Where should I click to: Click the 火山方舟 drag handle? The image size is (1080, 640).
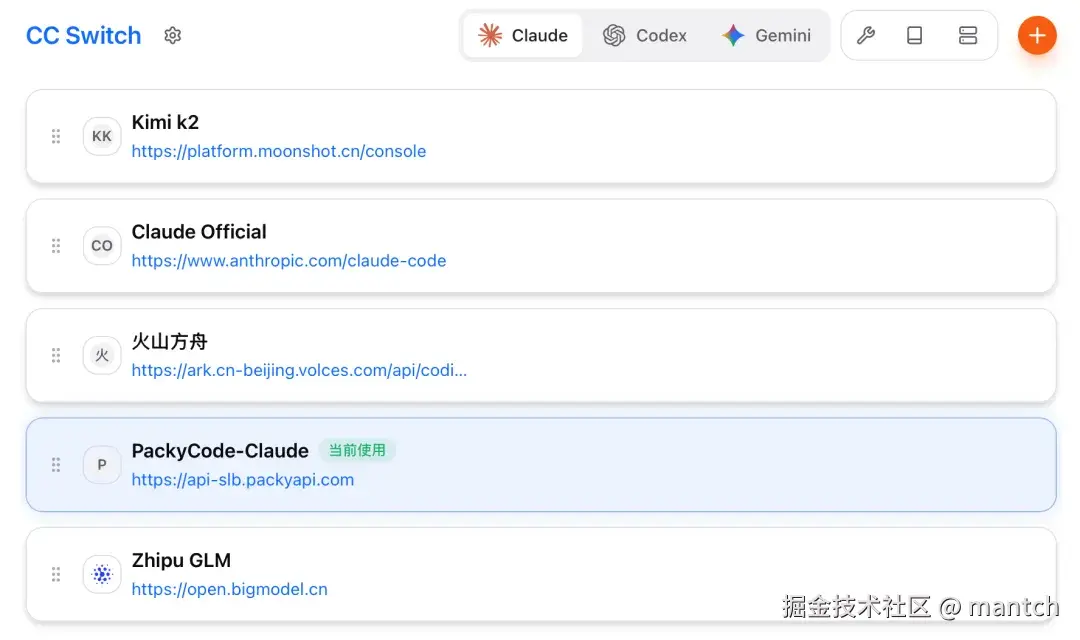(x=56, y=355)
